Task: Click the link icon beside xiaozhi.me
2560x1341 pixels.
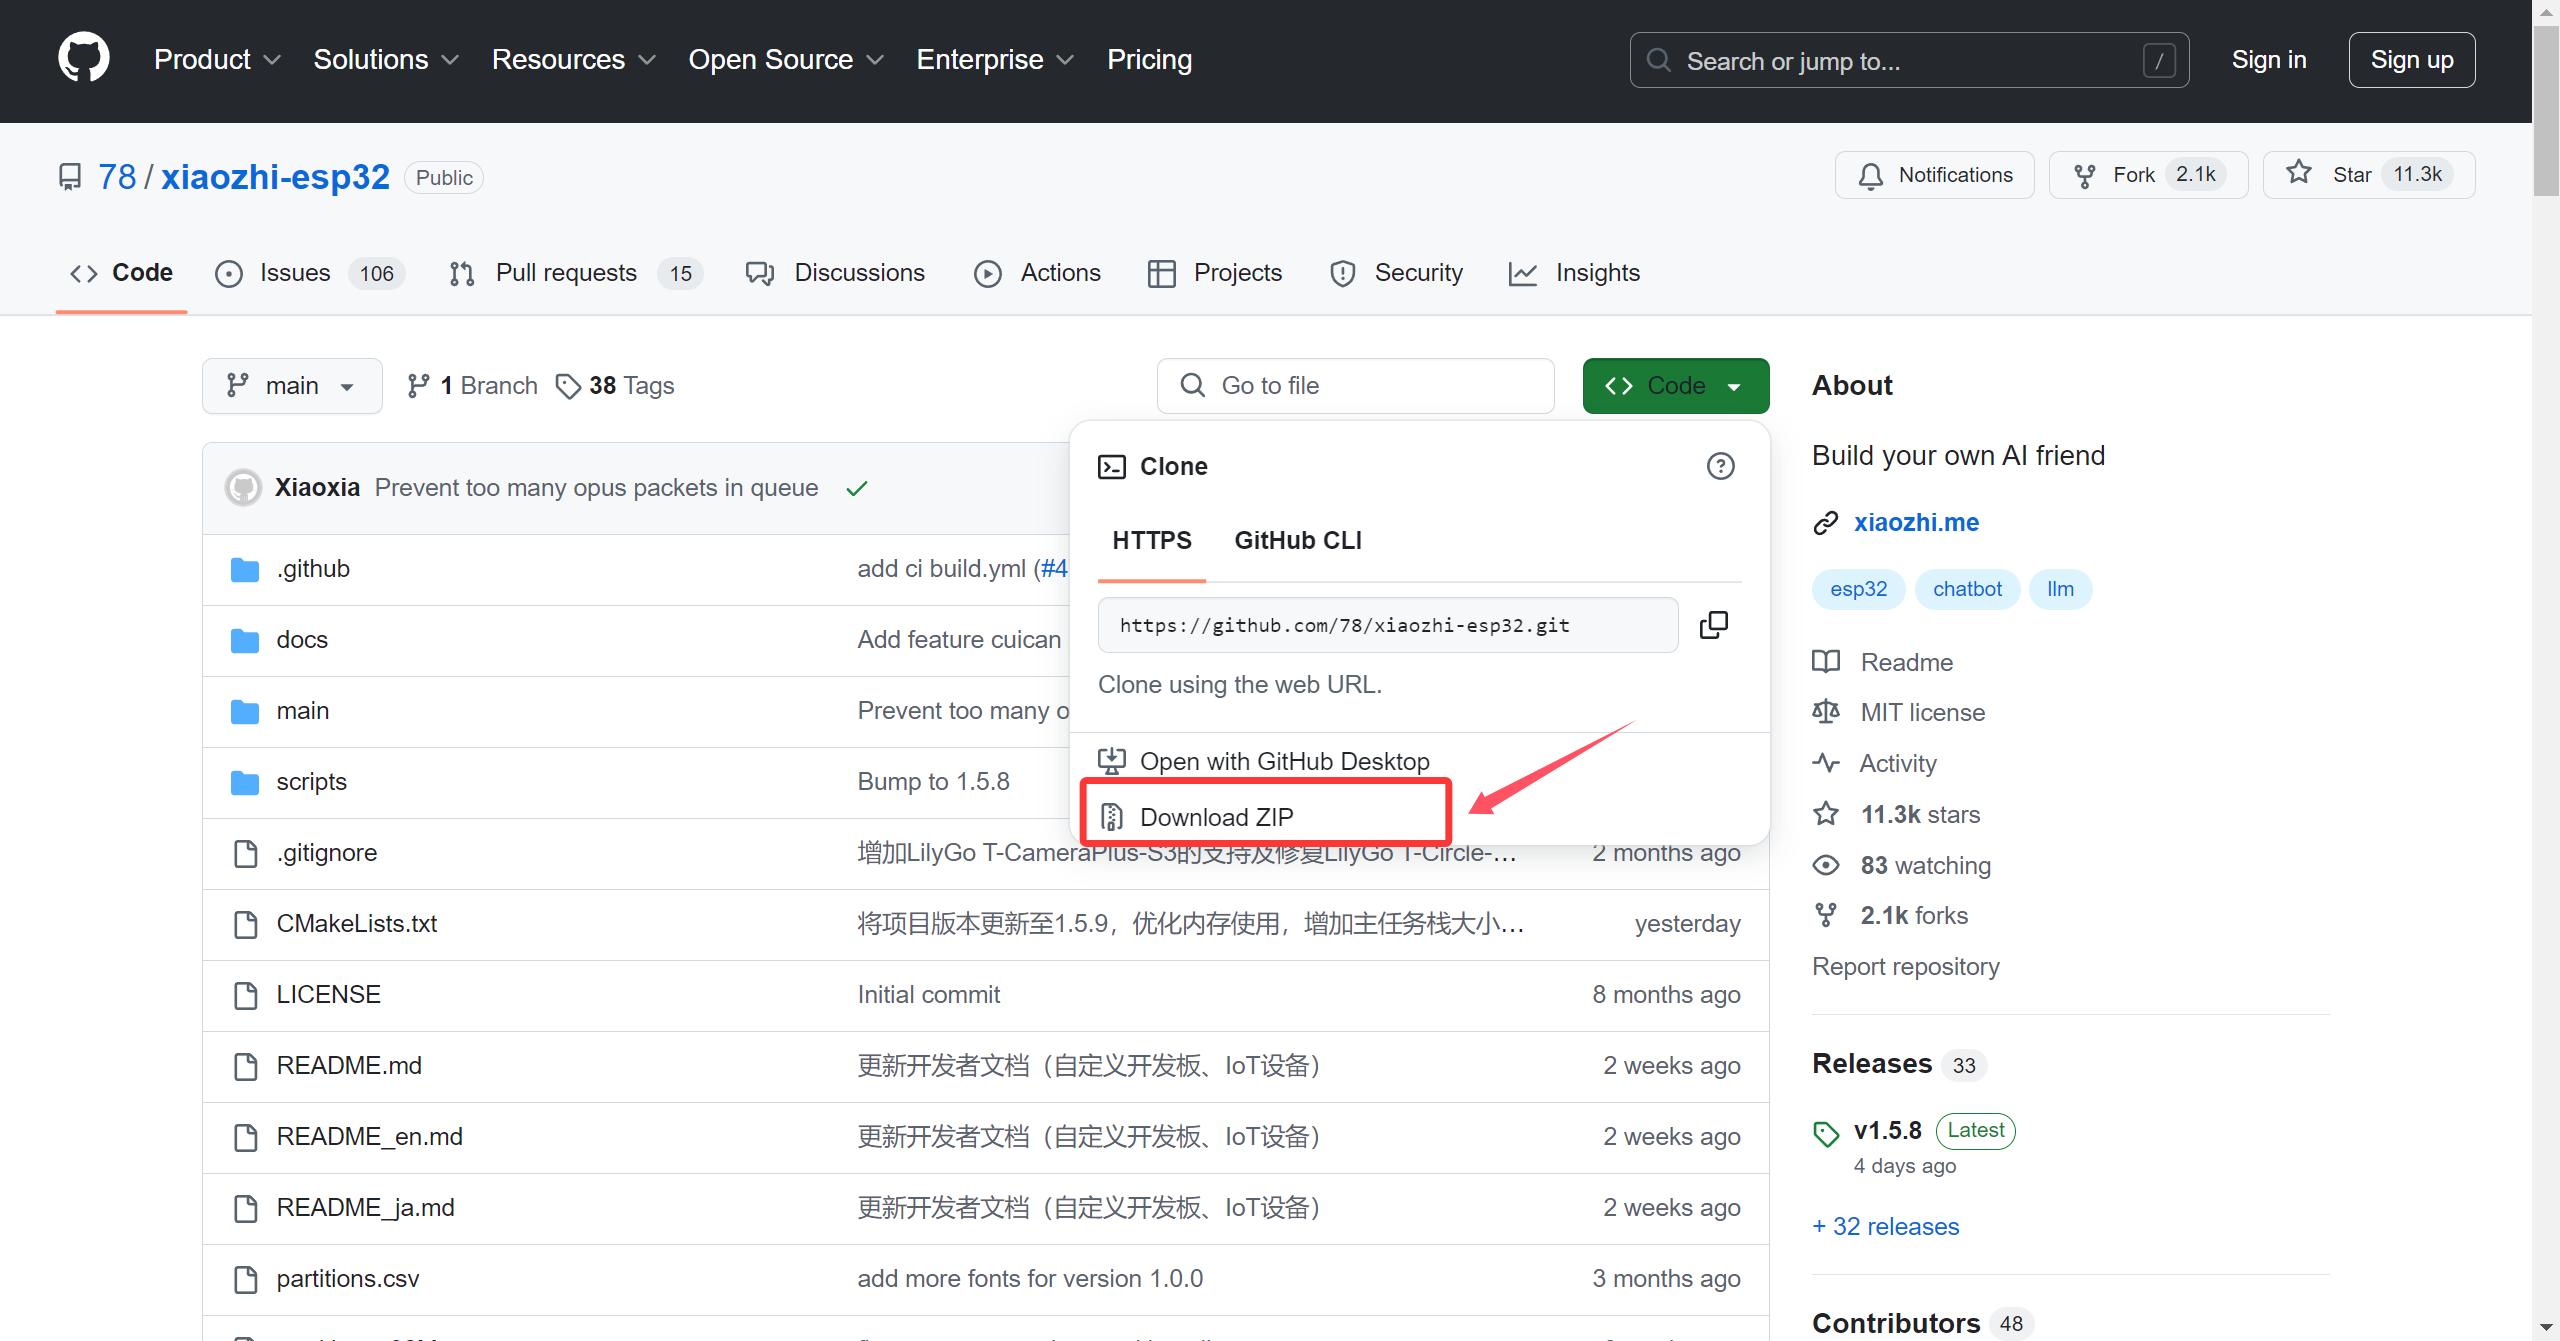Action: pos(1826,523)
